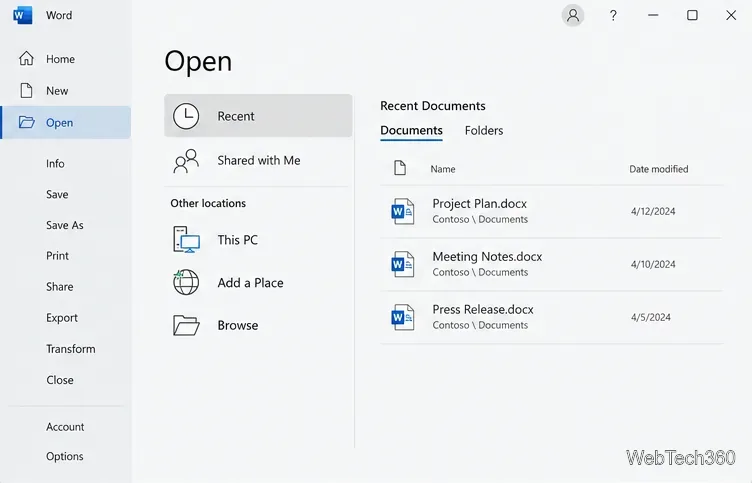Click the Word file icon for Meeting Notes.docx
The image size is (752, 483).
click(403, 264)
